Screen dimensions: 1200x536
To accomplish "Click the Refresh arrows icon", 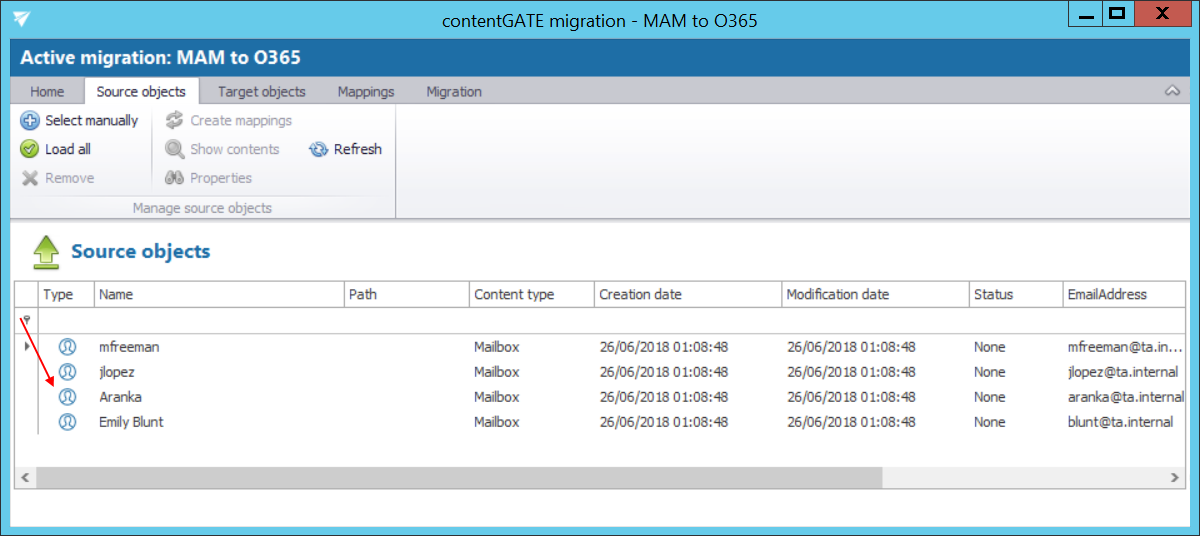I will point(319,150).
